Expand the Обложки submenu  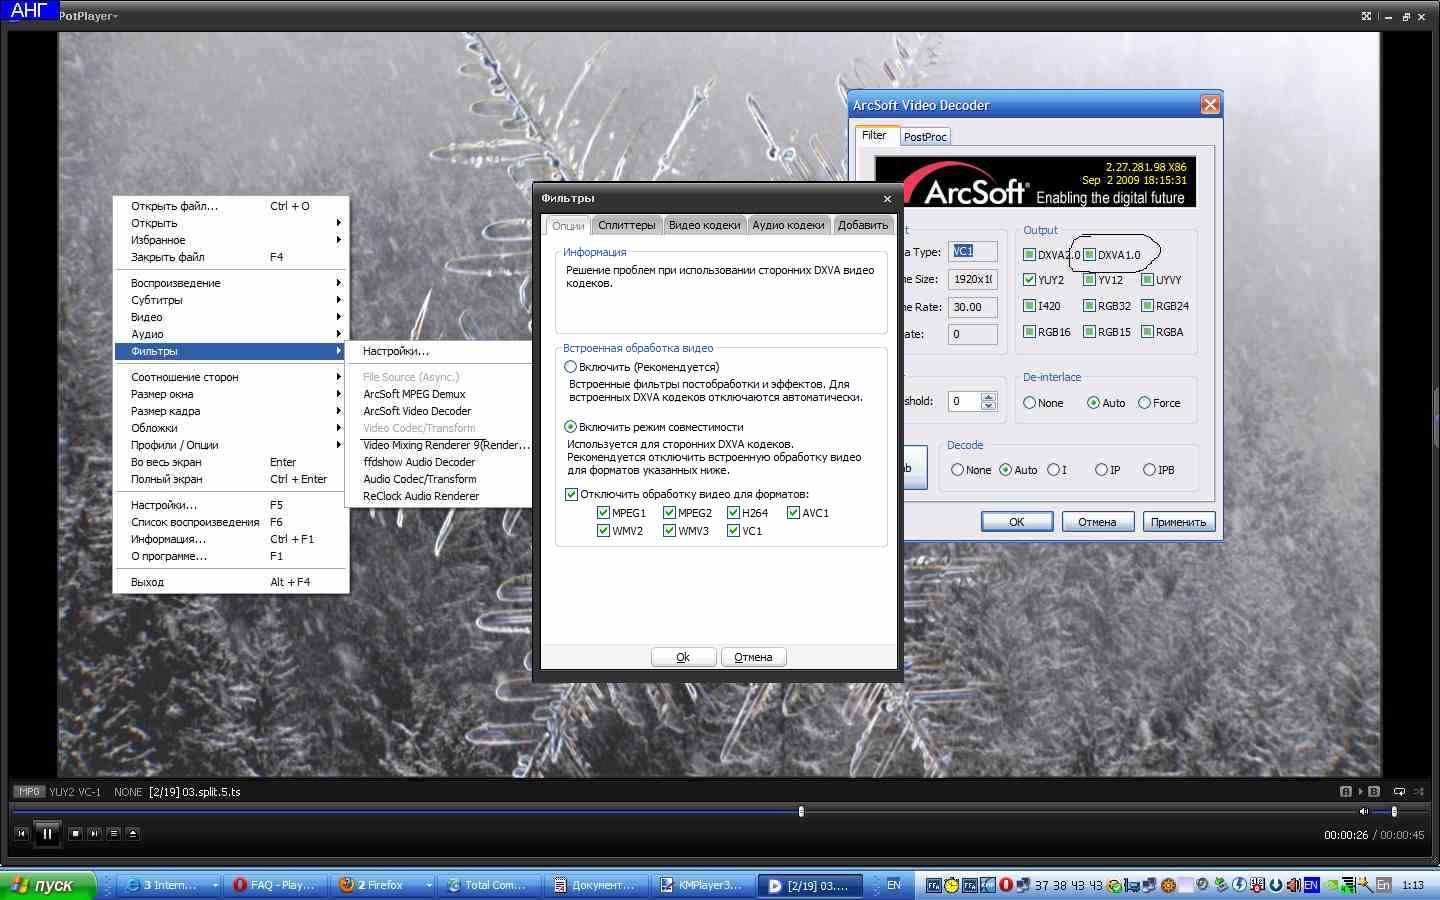click(230, 428)
